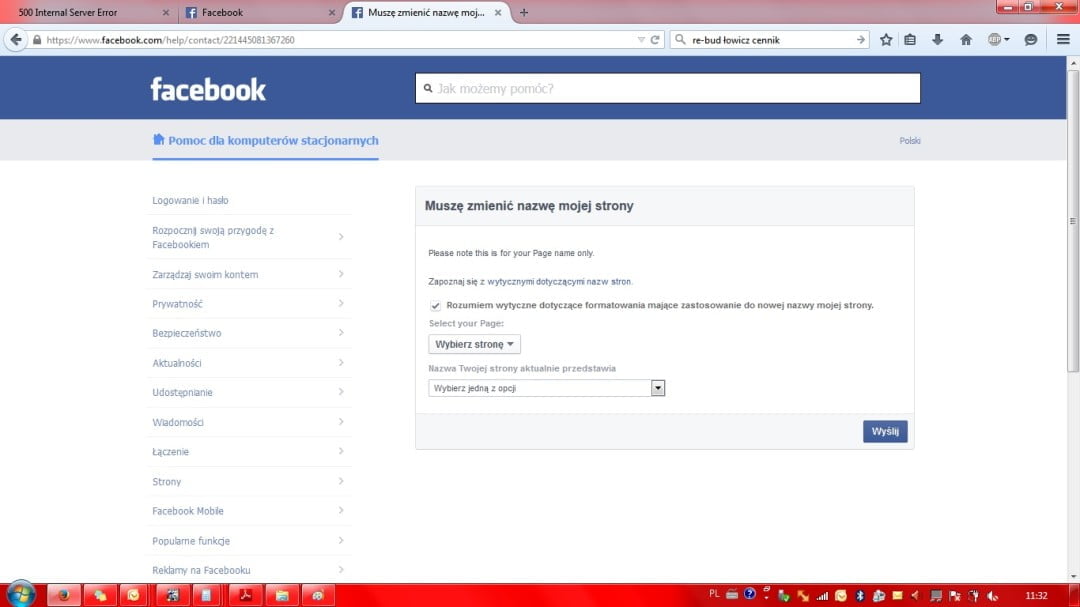Select the Pomoc dla komputerów stacjonarnych tab
The height and width of the screenshot is (607, 1080).
265,141
